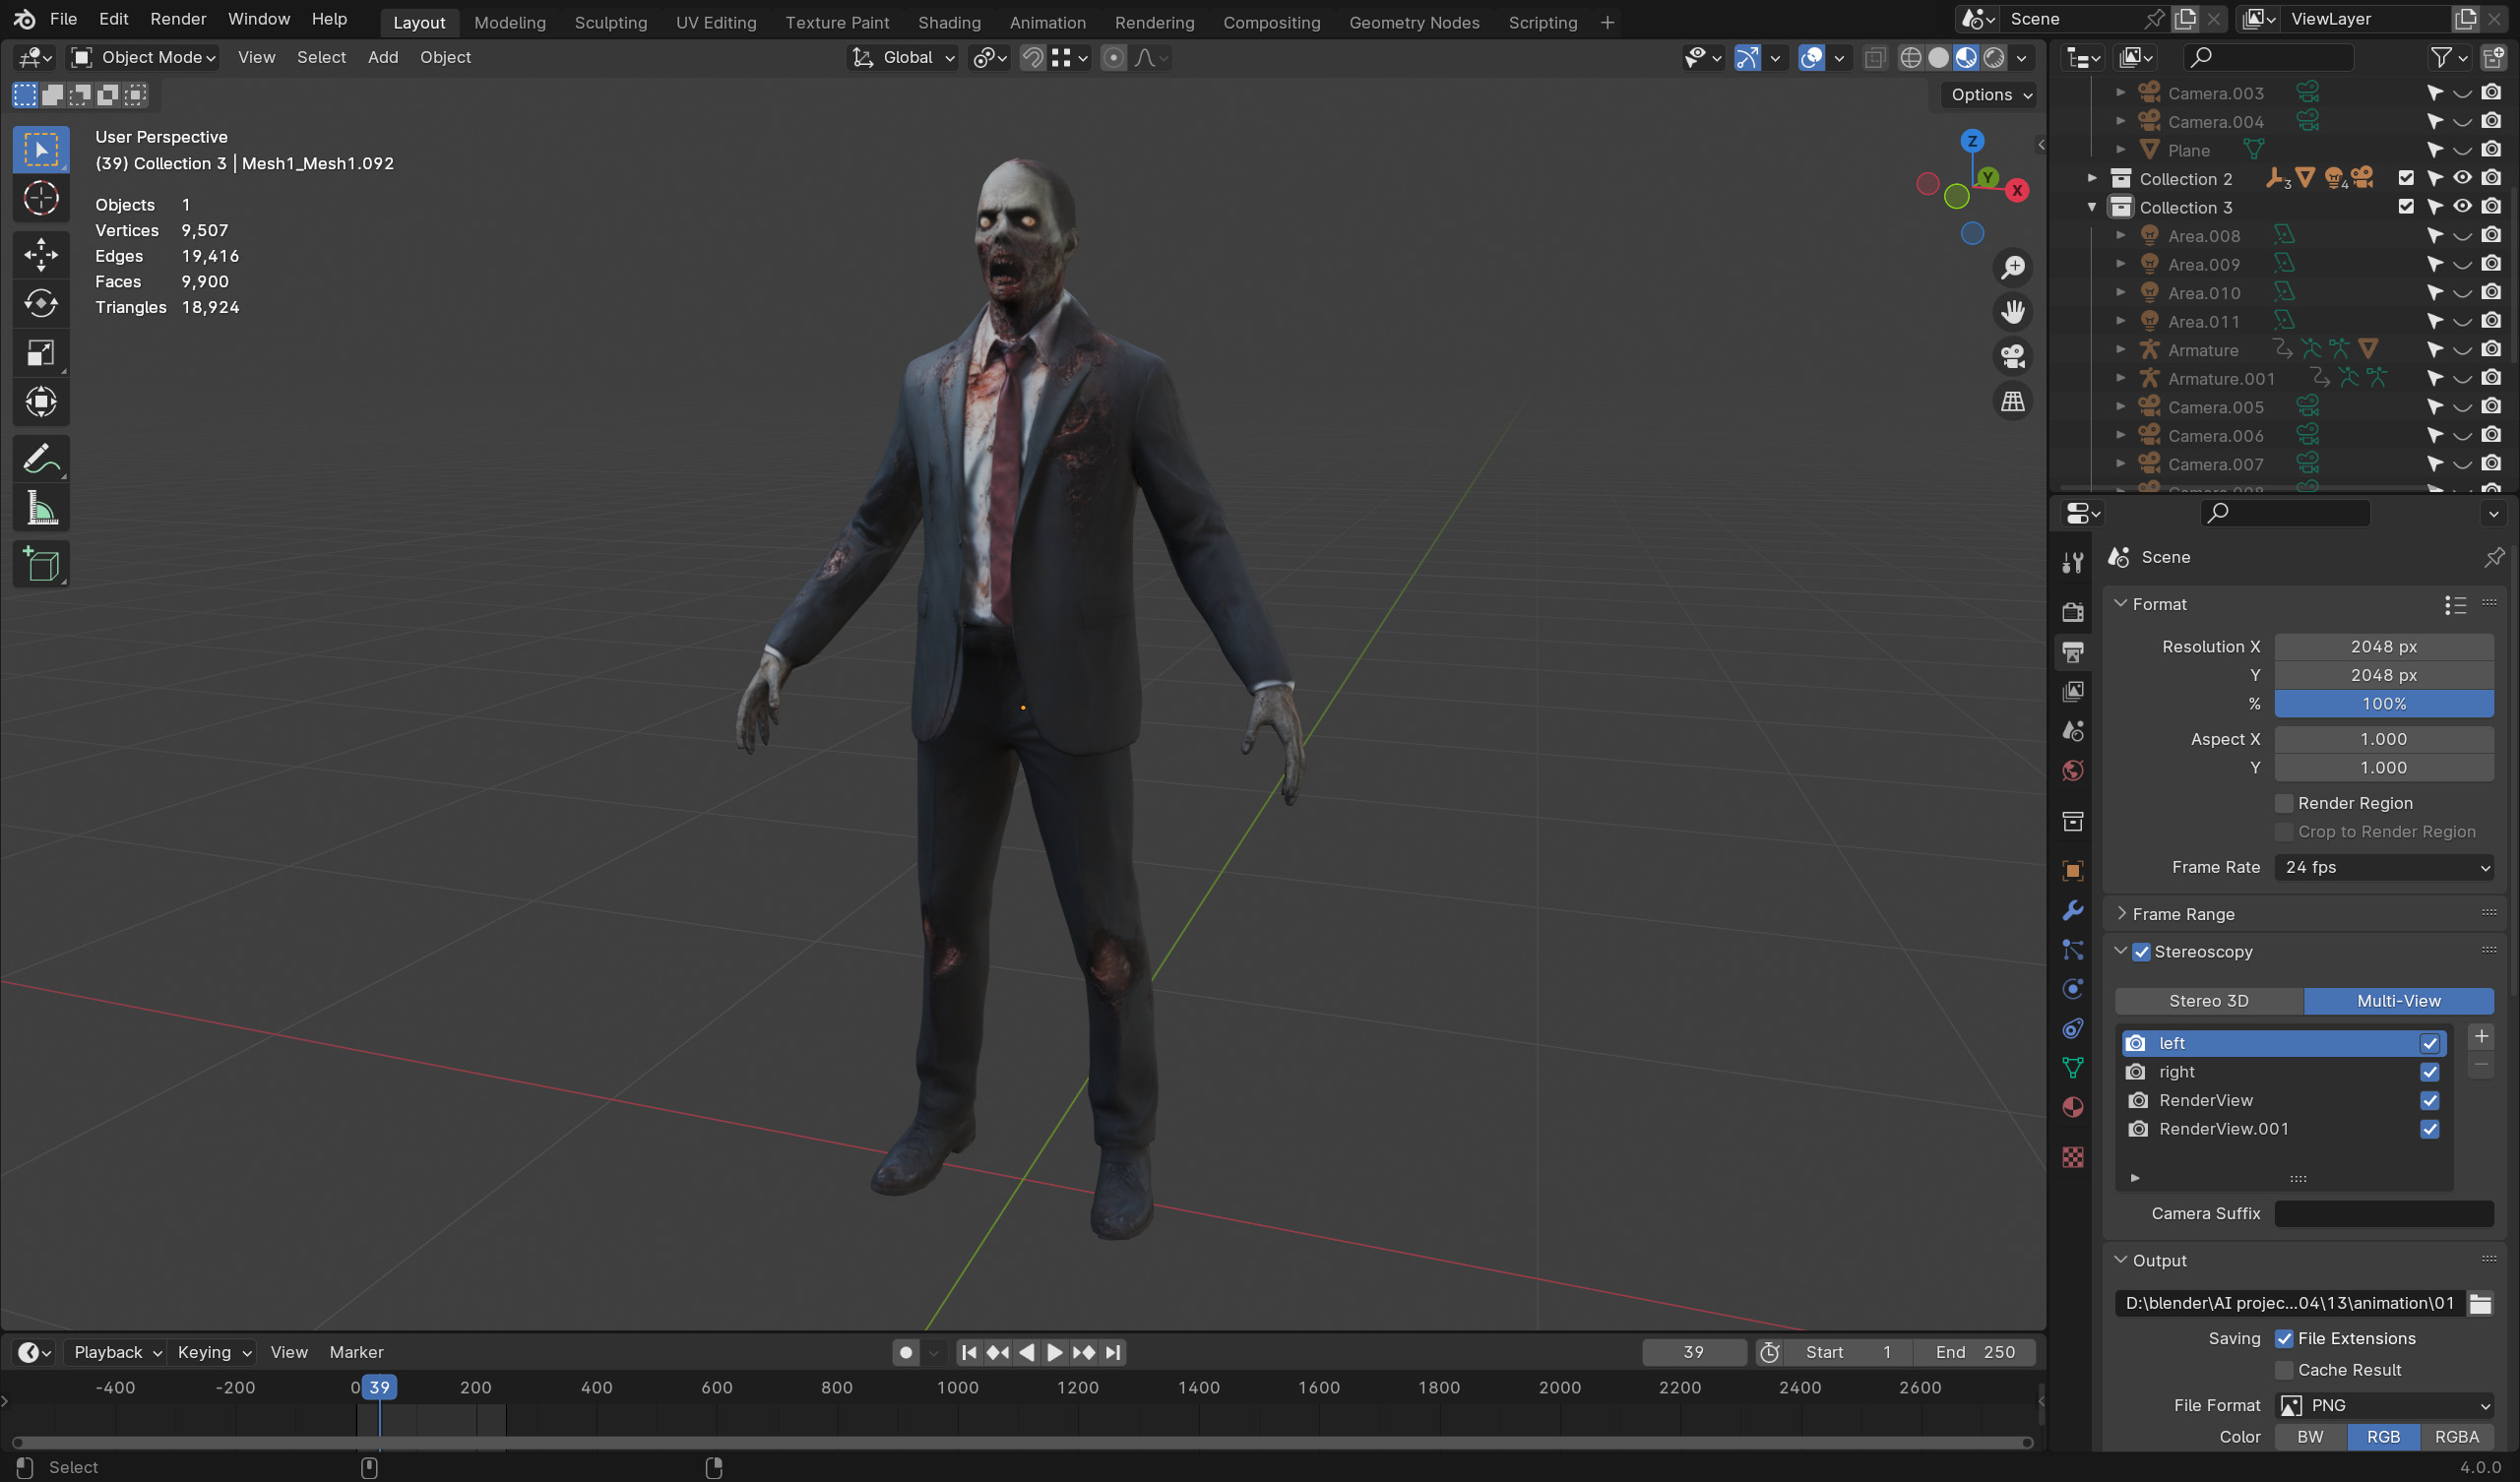Screen dimensions: 2520x1482
Task: Select the Select Box tool
Action: (41, 150)
